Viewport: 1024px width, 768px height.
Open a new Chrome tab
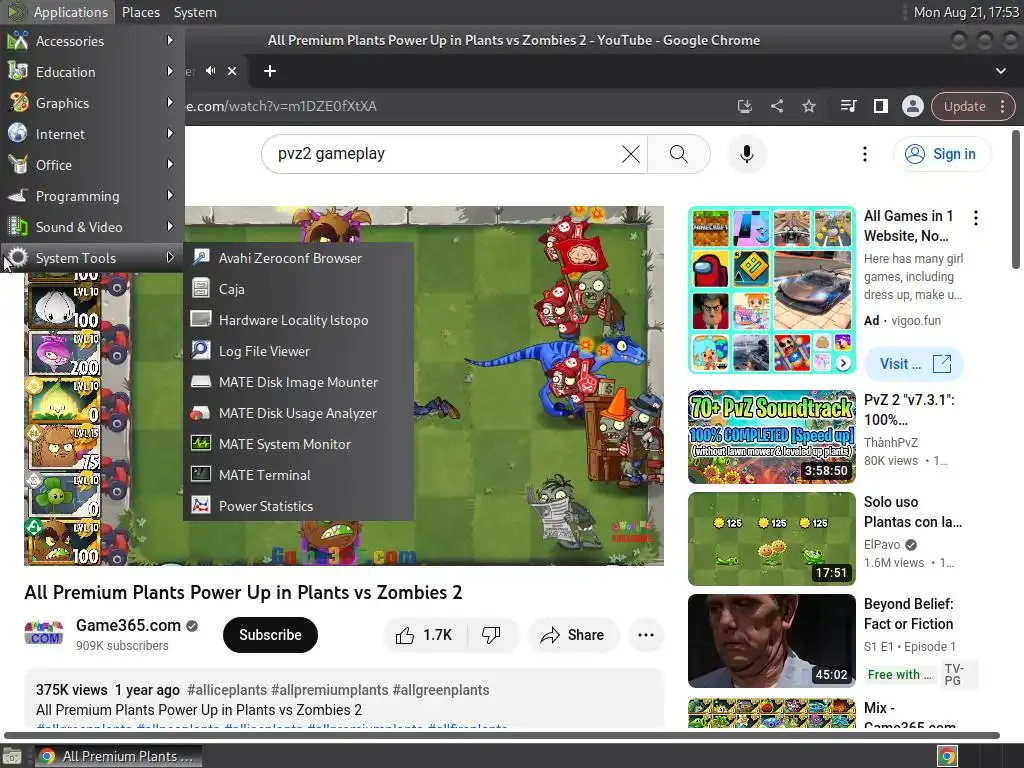(x=270, y=71)
